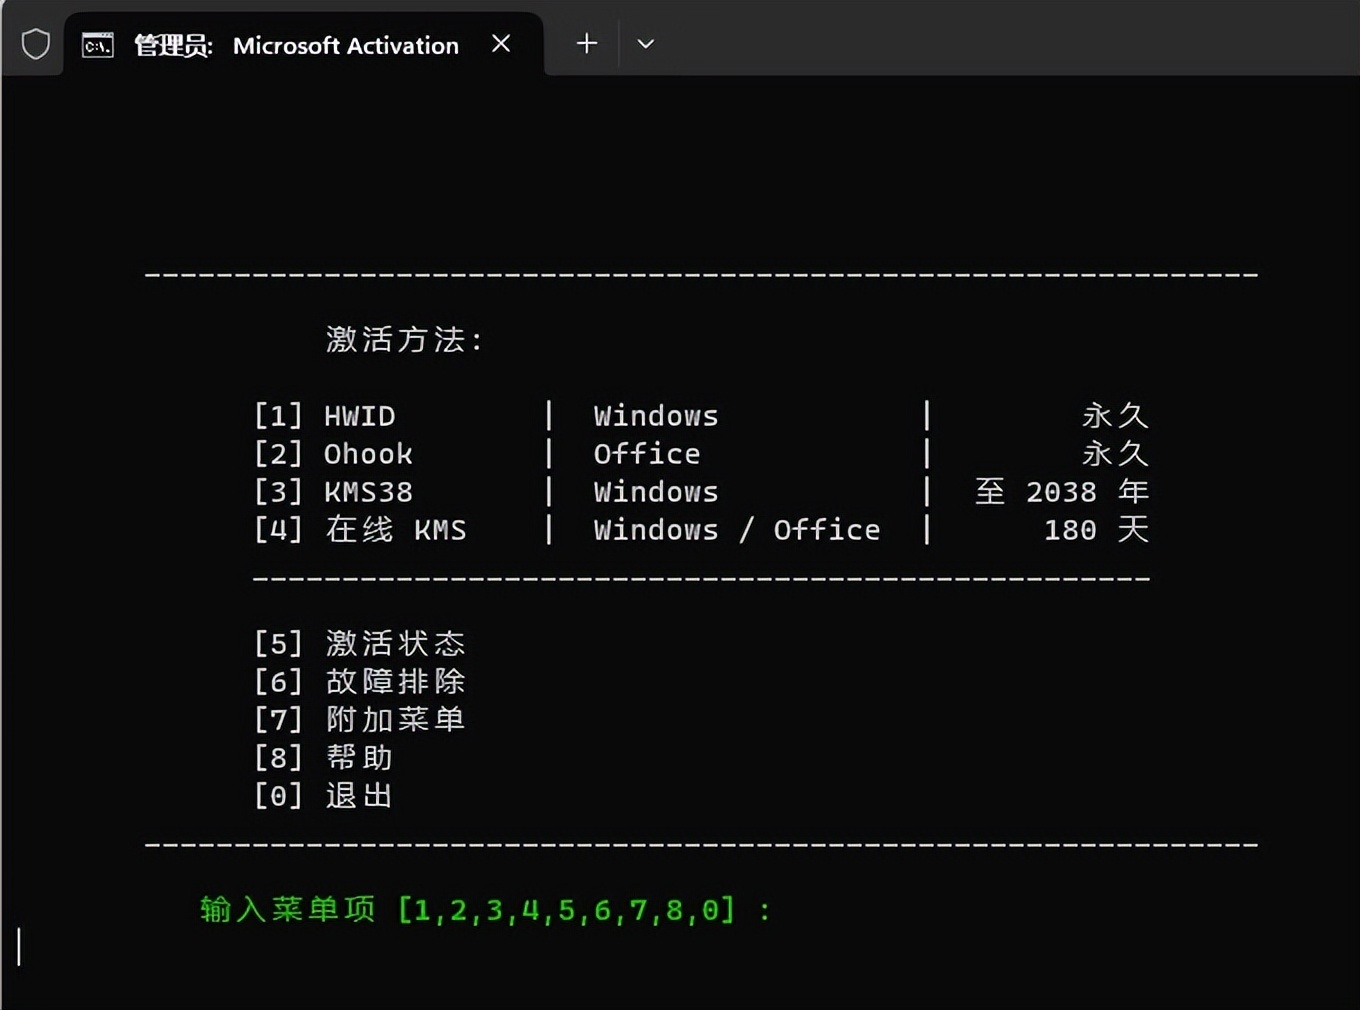
Task: Click the [5] 激活状态 line
Action: point(360,643)
